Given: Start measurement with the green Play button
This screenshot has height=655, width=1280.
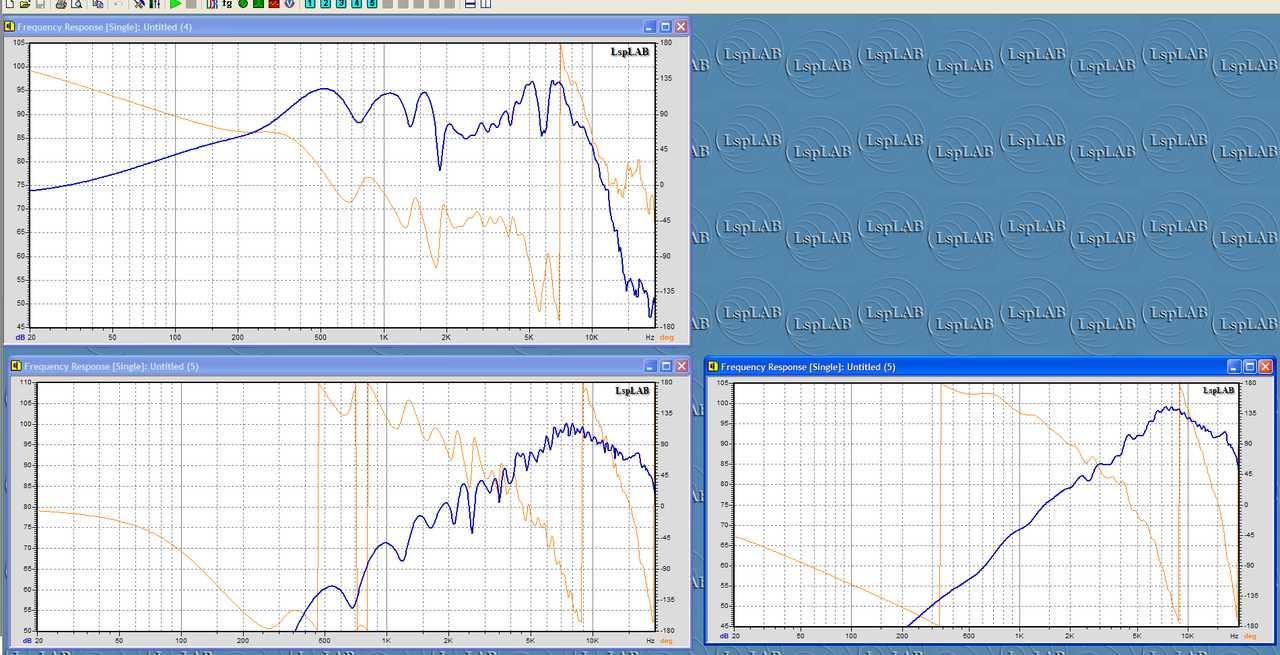Looking at the screenshot, I should click(176, 4).
